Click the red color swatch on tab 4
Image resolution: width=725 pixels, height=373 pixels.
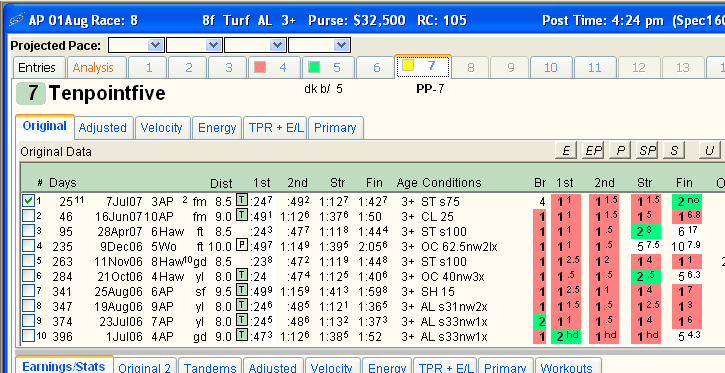[260, 67]
